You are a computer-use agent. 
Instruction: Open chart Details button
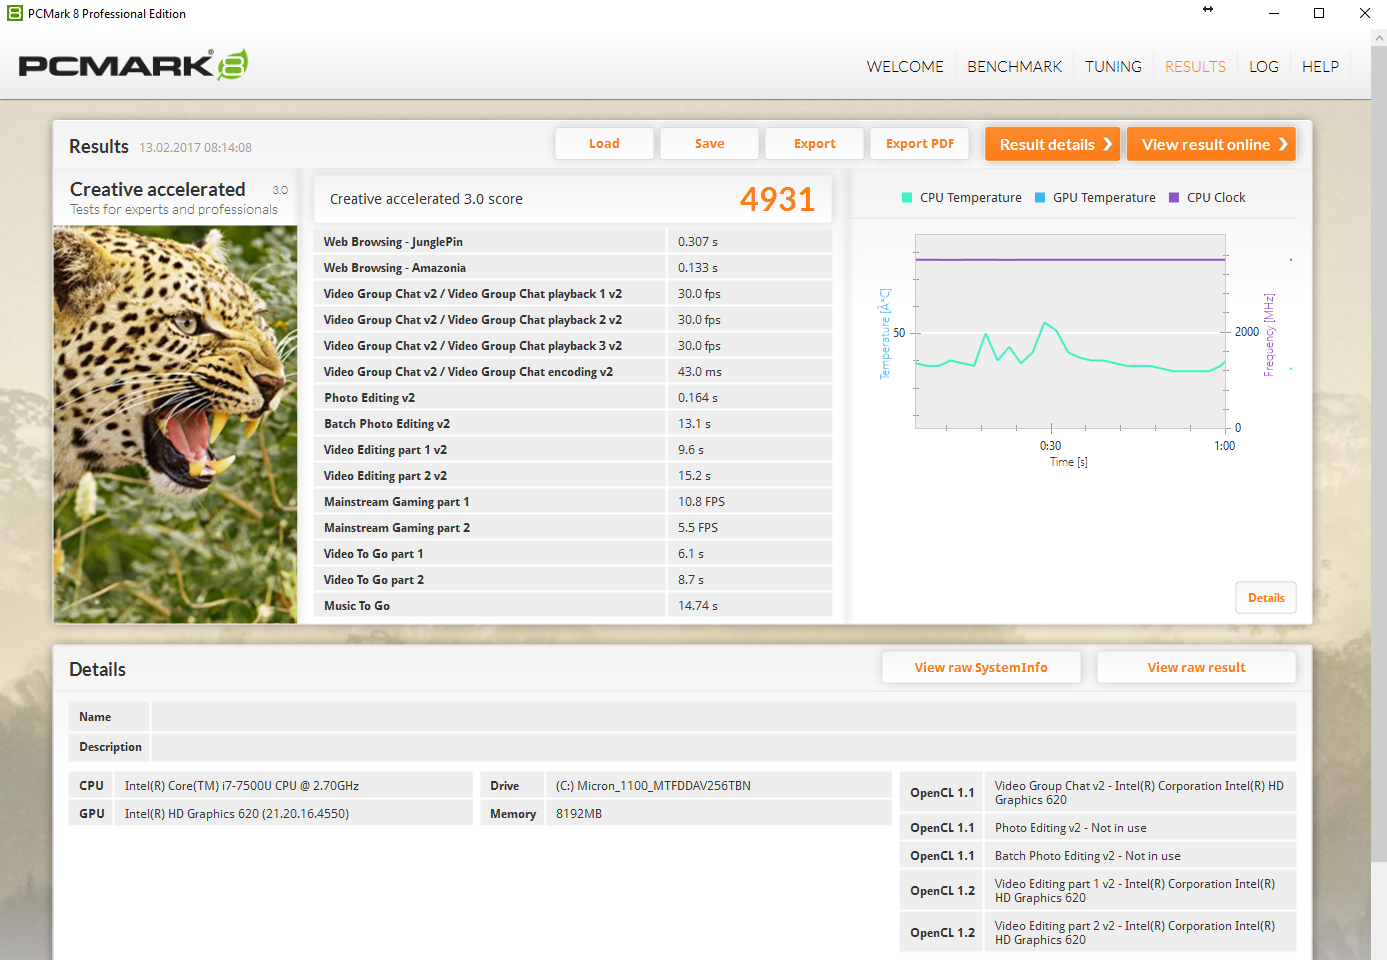(1266, 598)
